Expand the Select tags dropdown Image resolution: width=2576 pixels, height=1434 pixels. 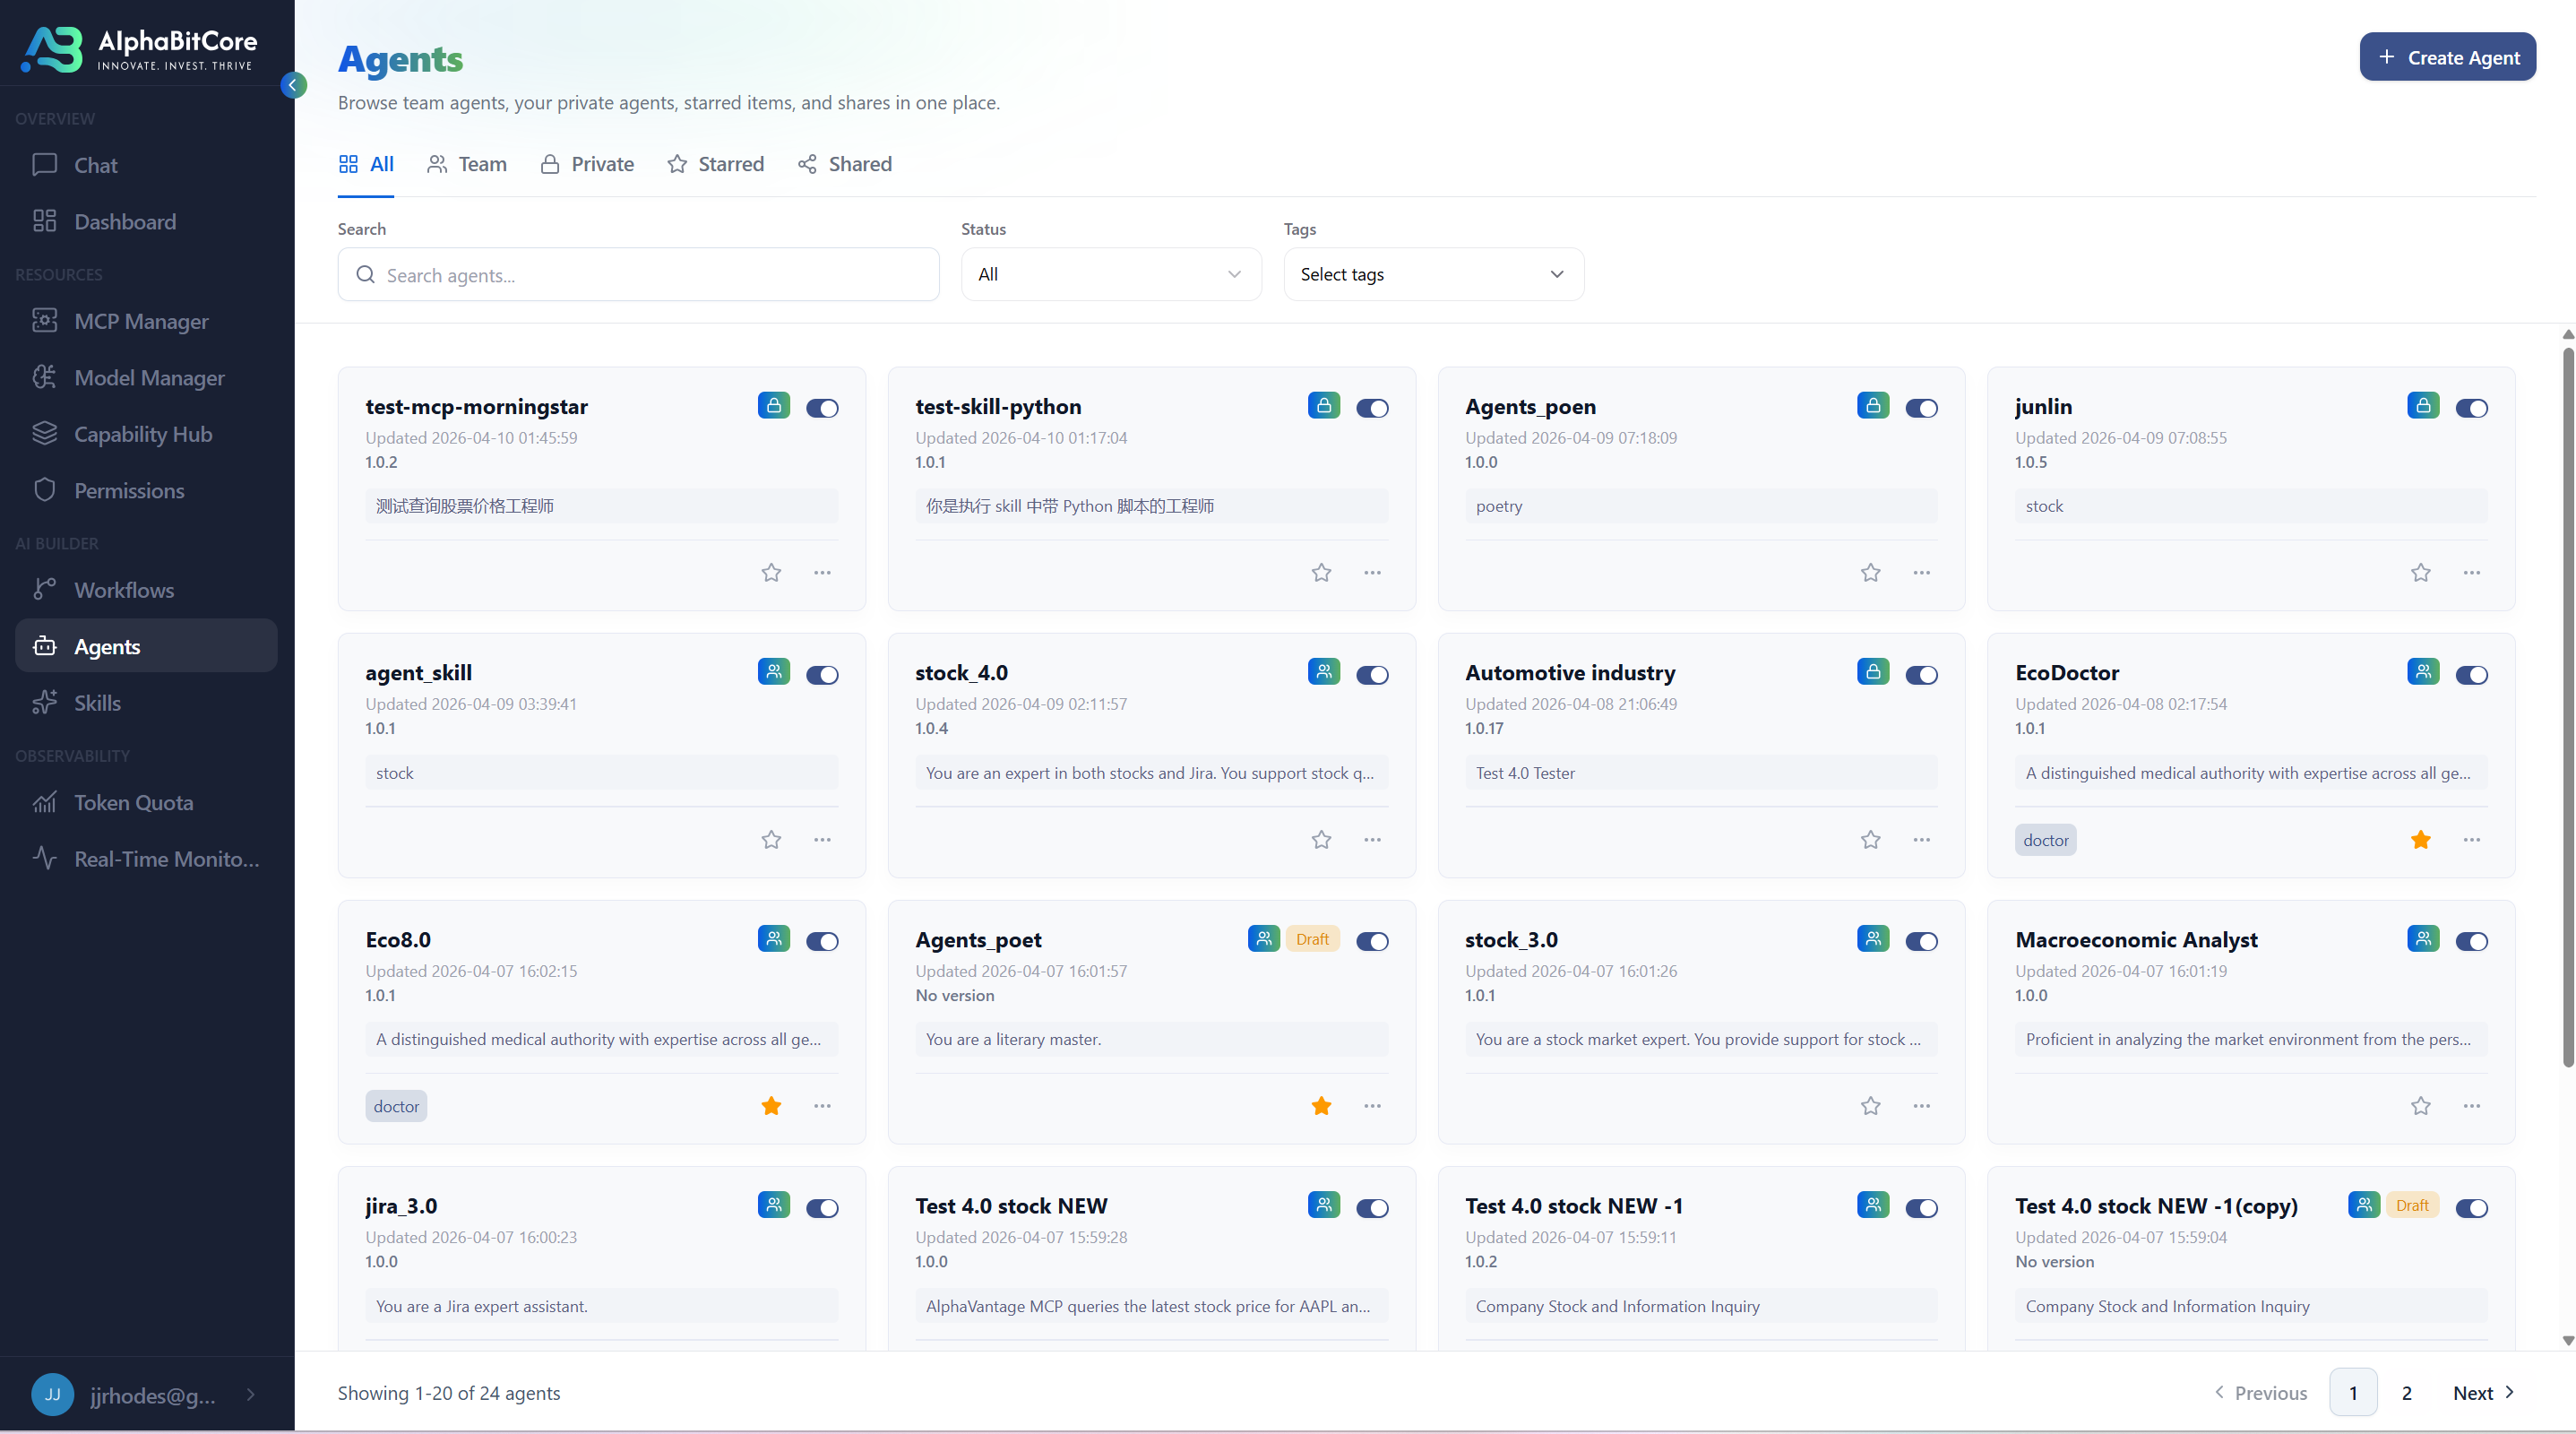click(1432, 274)
